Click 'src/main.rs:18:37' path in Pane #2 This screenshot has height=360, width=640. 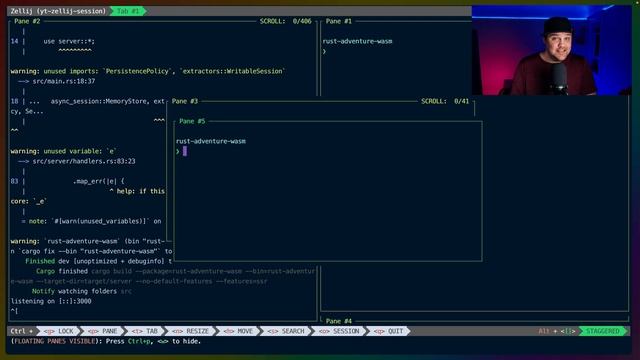point(64,81)
